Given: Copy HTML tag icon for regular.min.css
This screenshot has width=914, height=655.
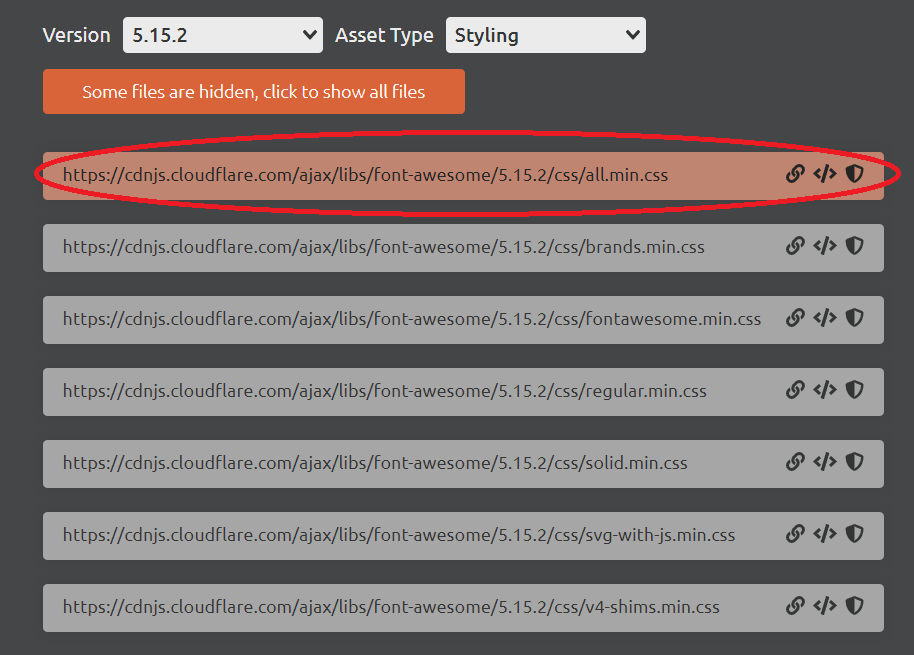Looking at the screenshot, I should point(825,390).
